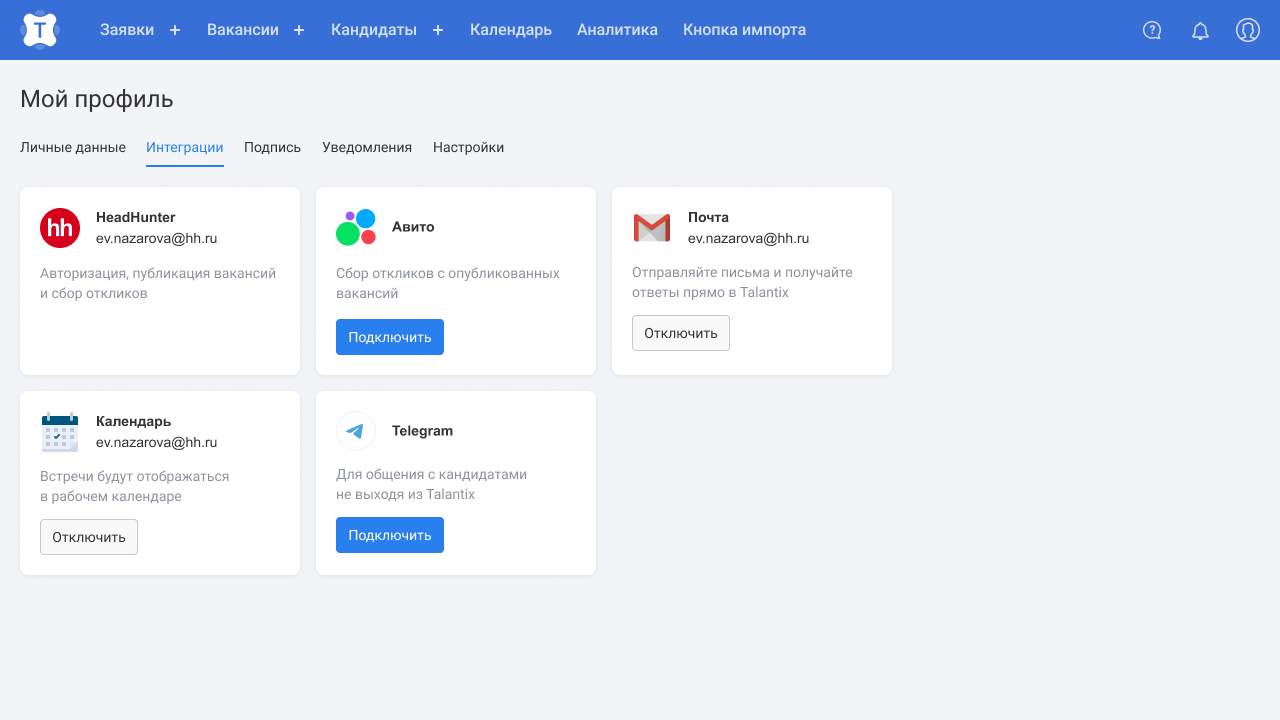Click the Почта card title
This screenshot has height=720, width=1280.
pos(708,217)
